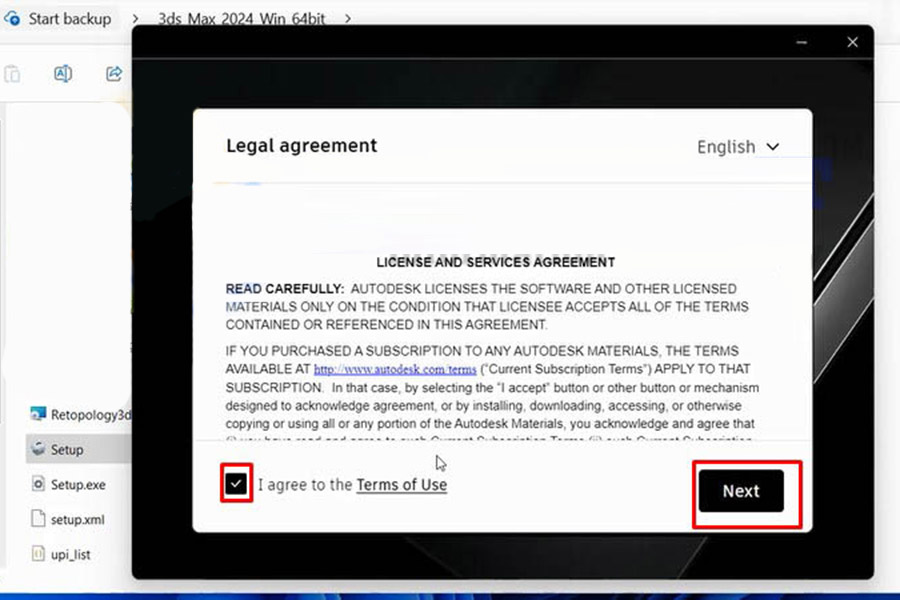Minimize the Autodesk installer window

(x=801, y=43)
